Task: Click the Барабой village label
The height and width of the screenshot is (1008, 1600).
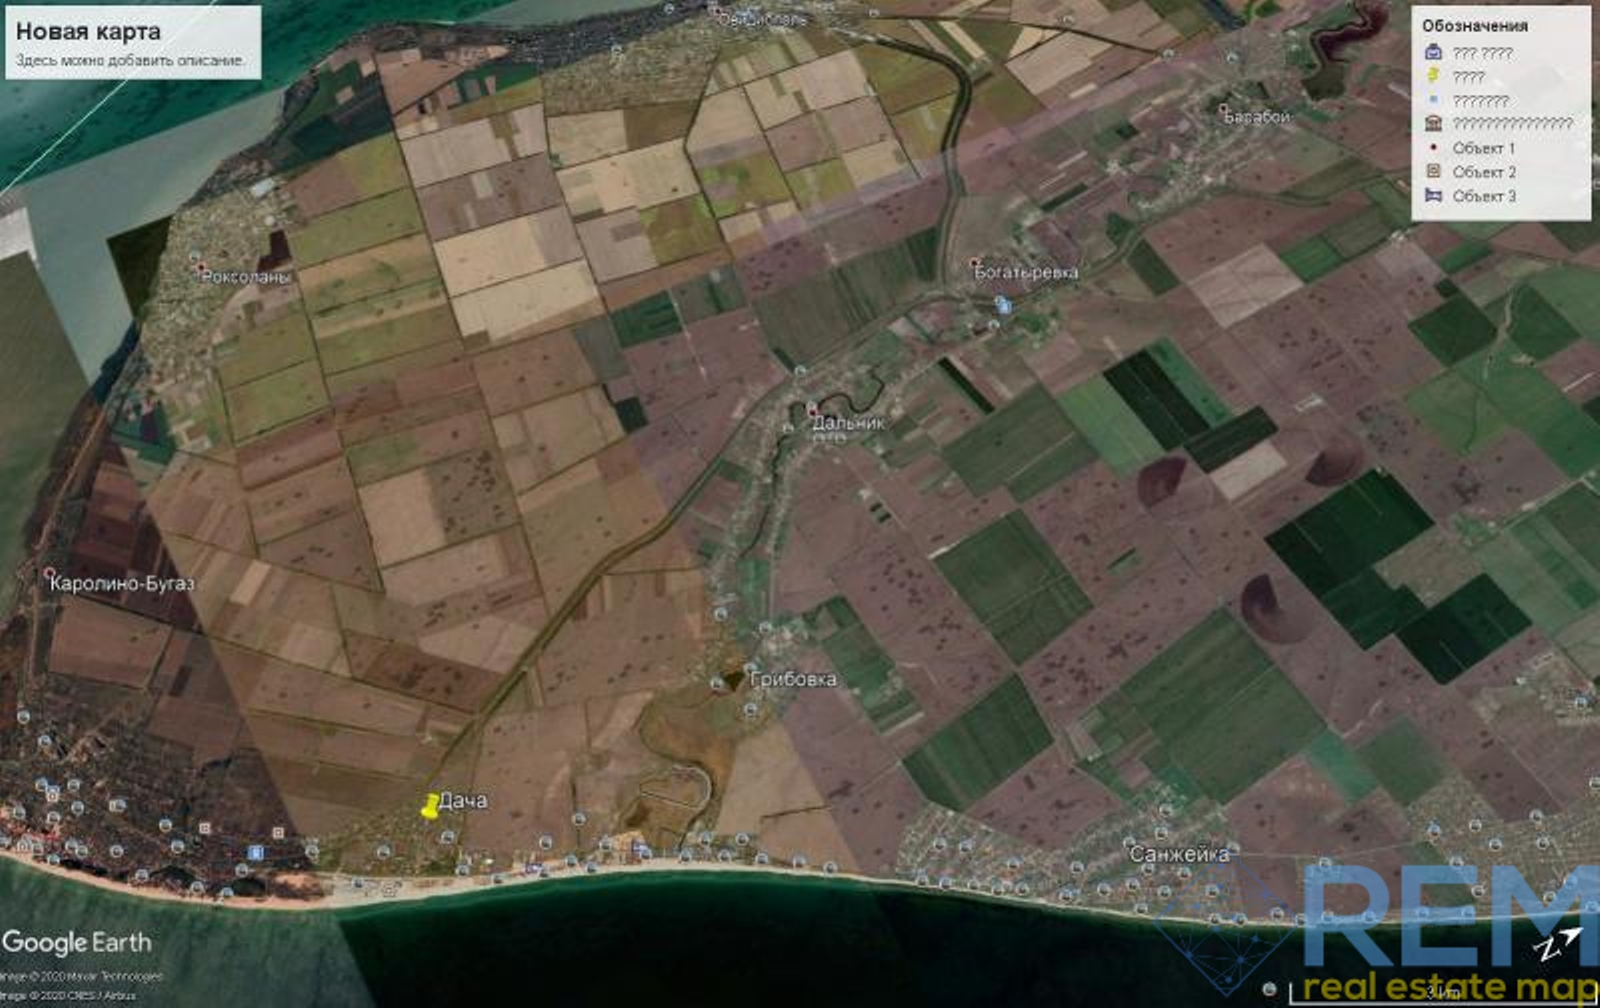Action: (x=1257, y=117)
